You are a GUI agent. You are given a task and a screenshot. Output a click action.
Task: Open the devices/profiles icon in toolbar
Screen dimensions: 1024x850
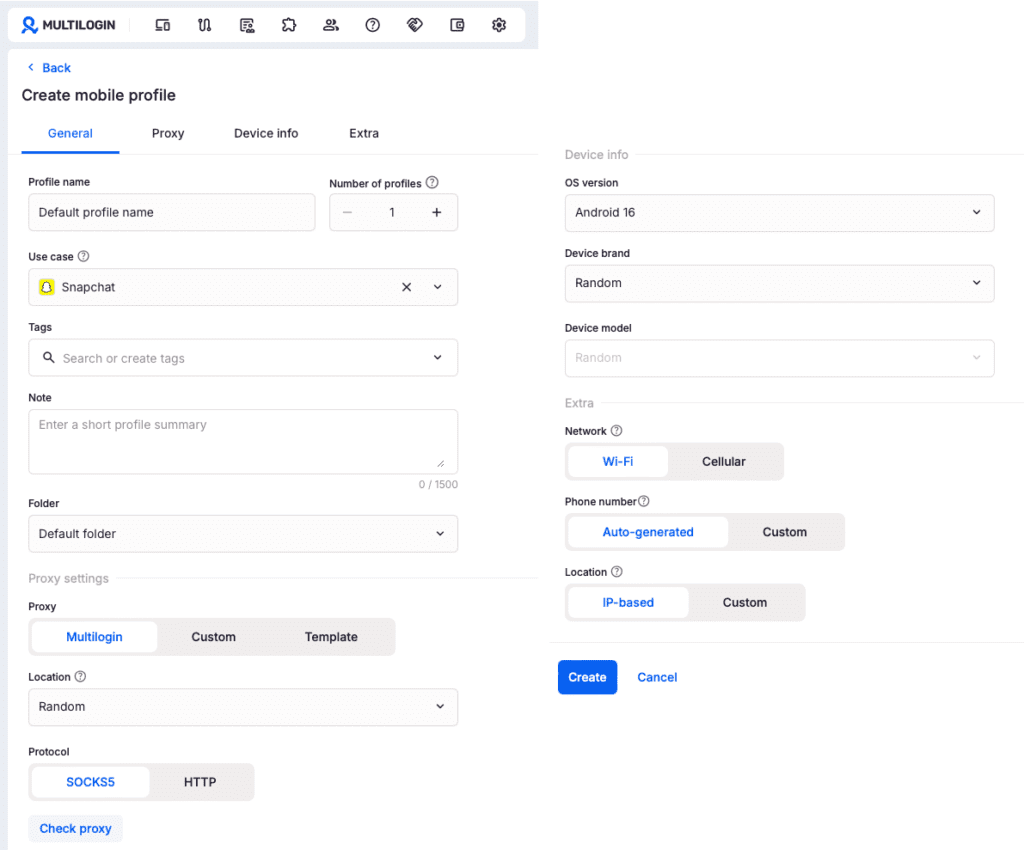[163, 25]
